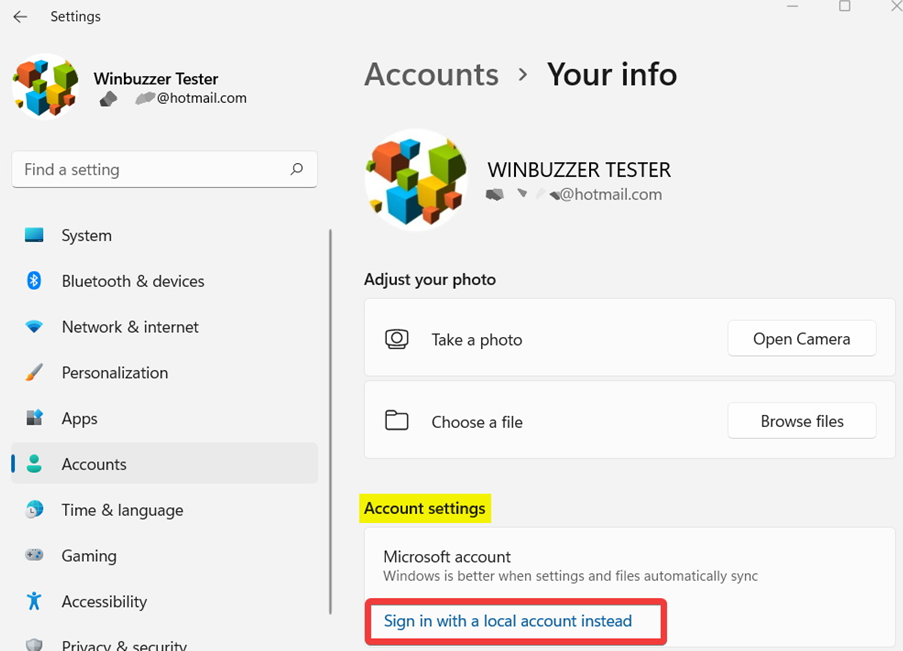
Task: Minimize the Settings window
Action: click(x=793, y=6)
